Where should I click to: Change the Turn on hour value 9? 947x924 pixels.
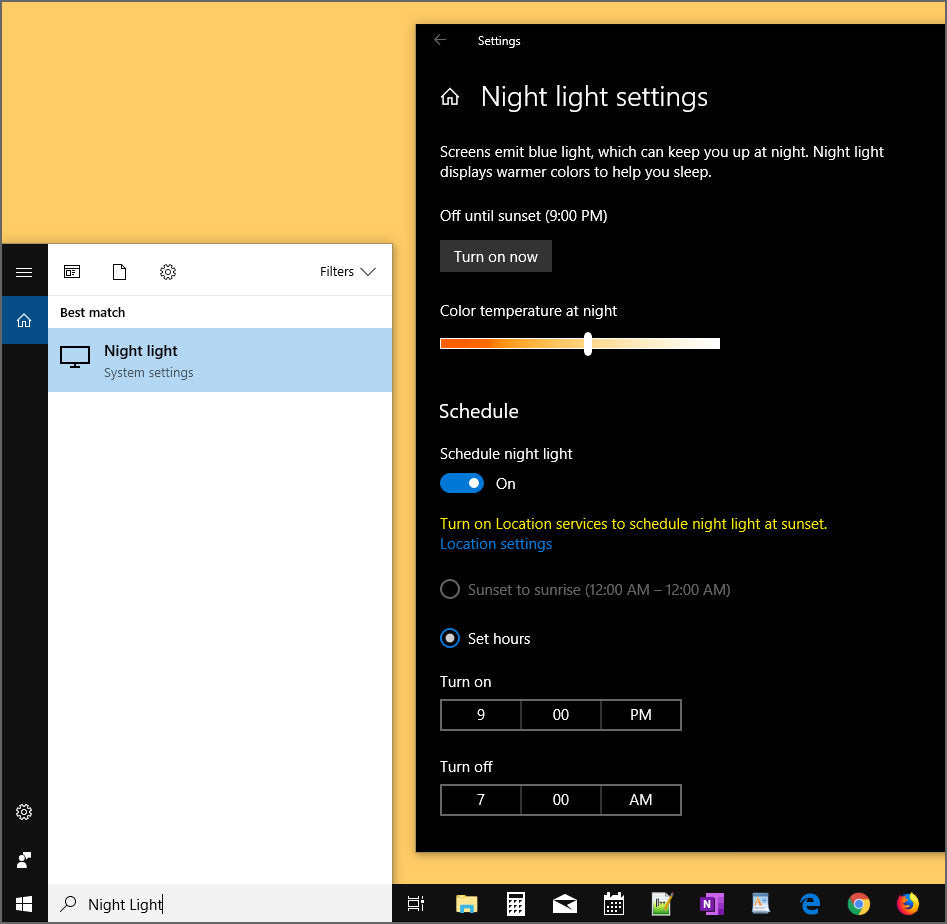(480, 715)
